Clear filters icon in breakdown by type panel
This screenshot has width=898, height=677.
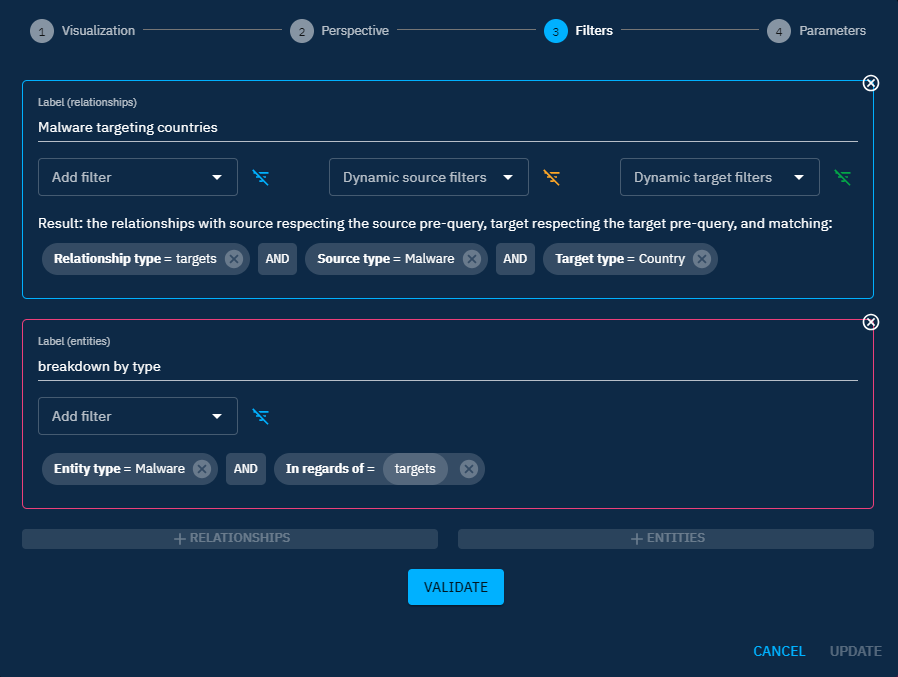[261, 417]
